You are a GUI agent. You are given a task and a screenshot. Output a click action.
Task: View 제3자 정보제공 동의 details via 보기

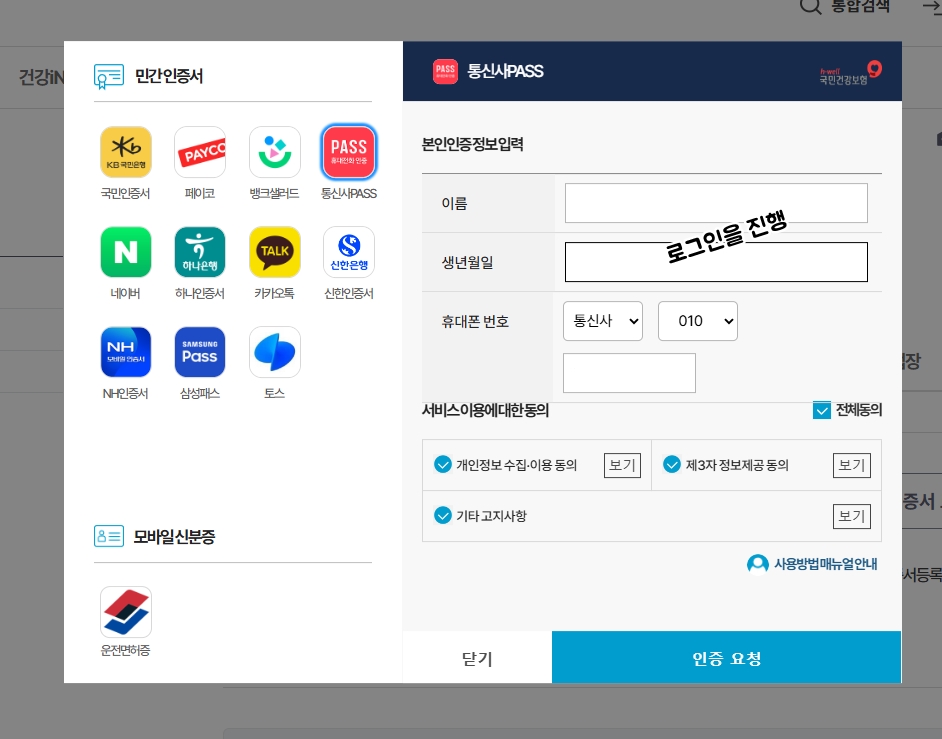(x=852, y=466)
